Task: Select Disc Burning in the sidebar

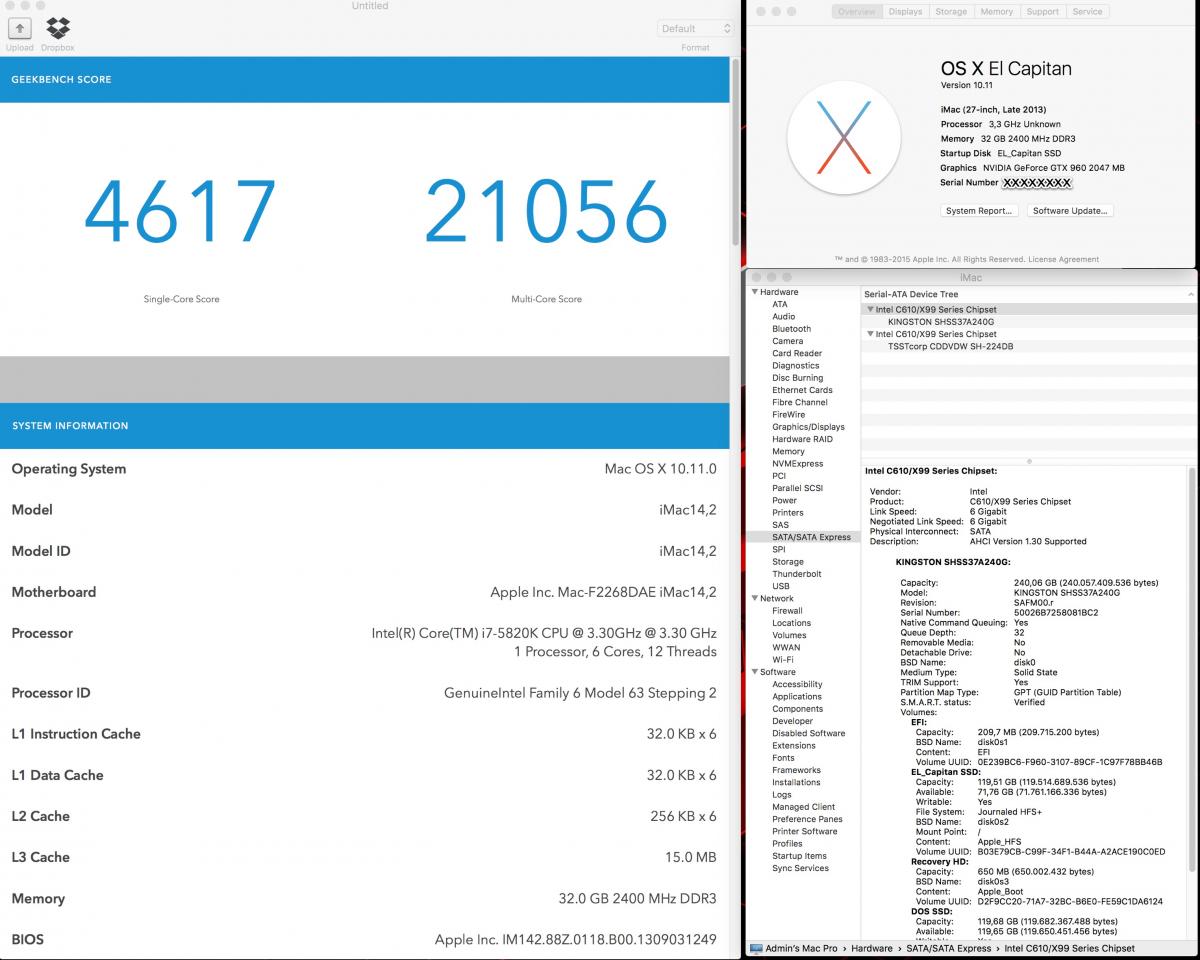Action: click(798, 378)
